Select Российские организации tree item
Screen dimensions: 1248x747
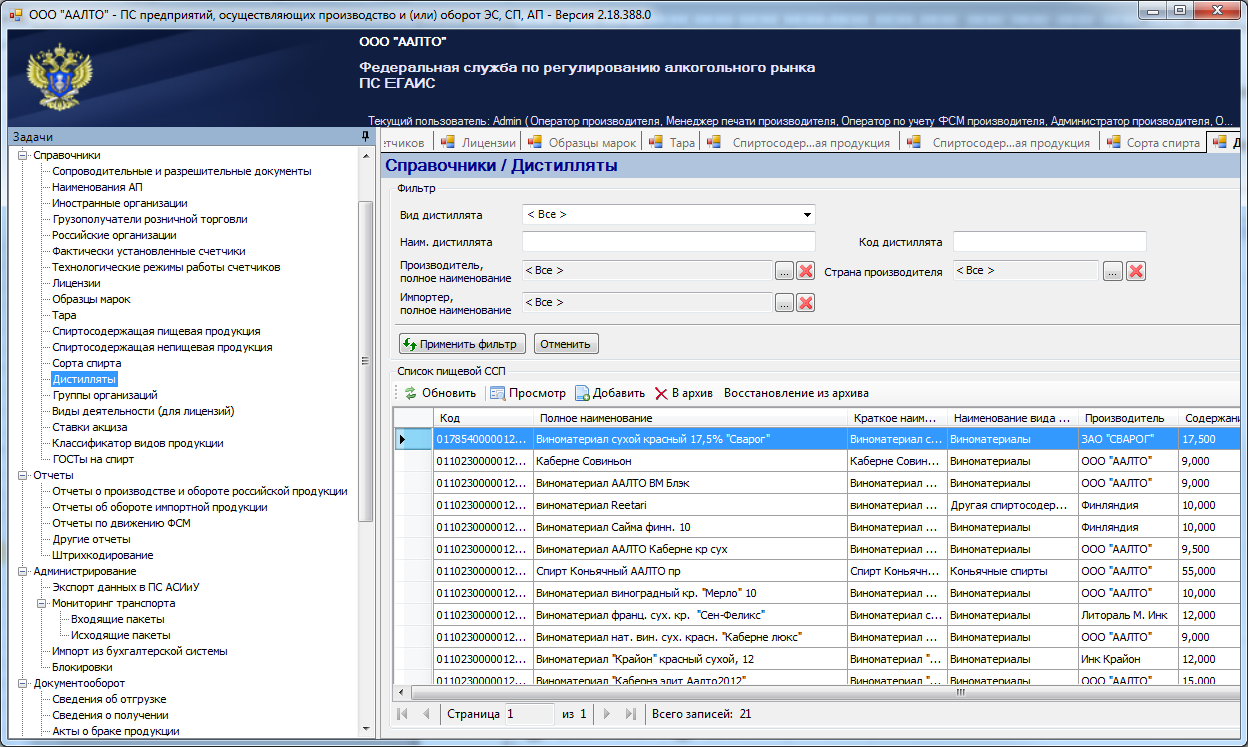[x=114, y=235]
